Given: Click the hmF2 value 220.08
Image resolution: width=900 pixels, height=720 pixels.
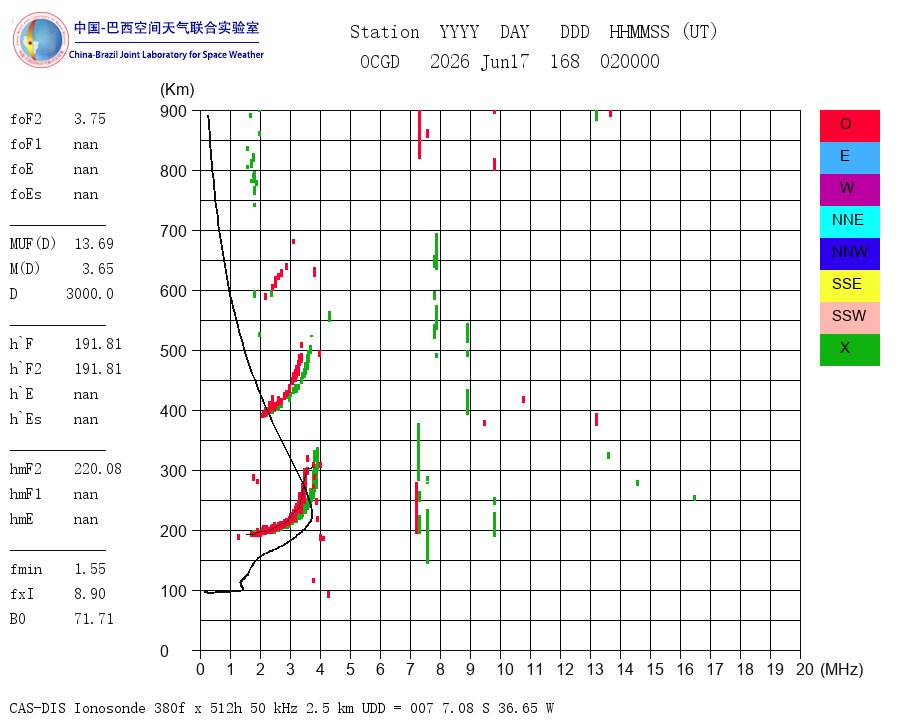Looking at the screenshot, I should [98, 469].
